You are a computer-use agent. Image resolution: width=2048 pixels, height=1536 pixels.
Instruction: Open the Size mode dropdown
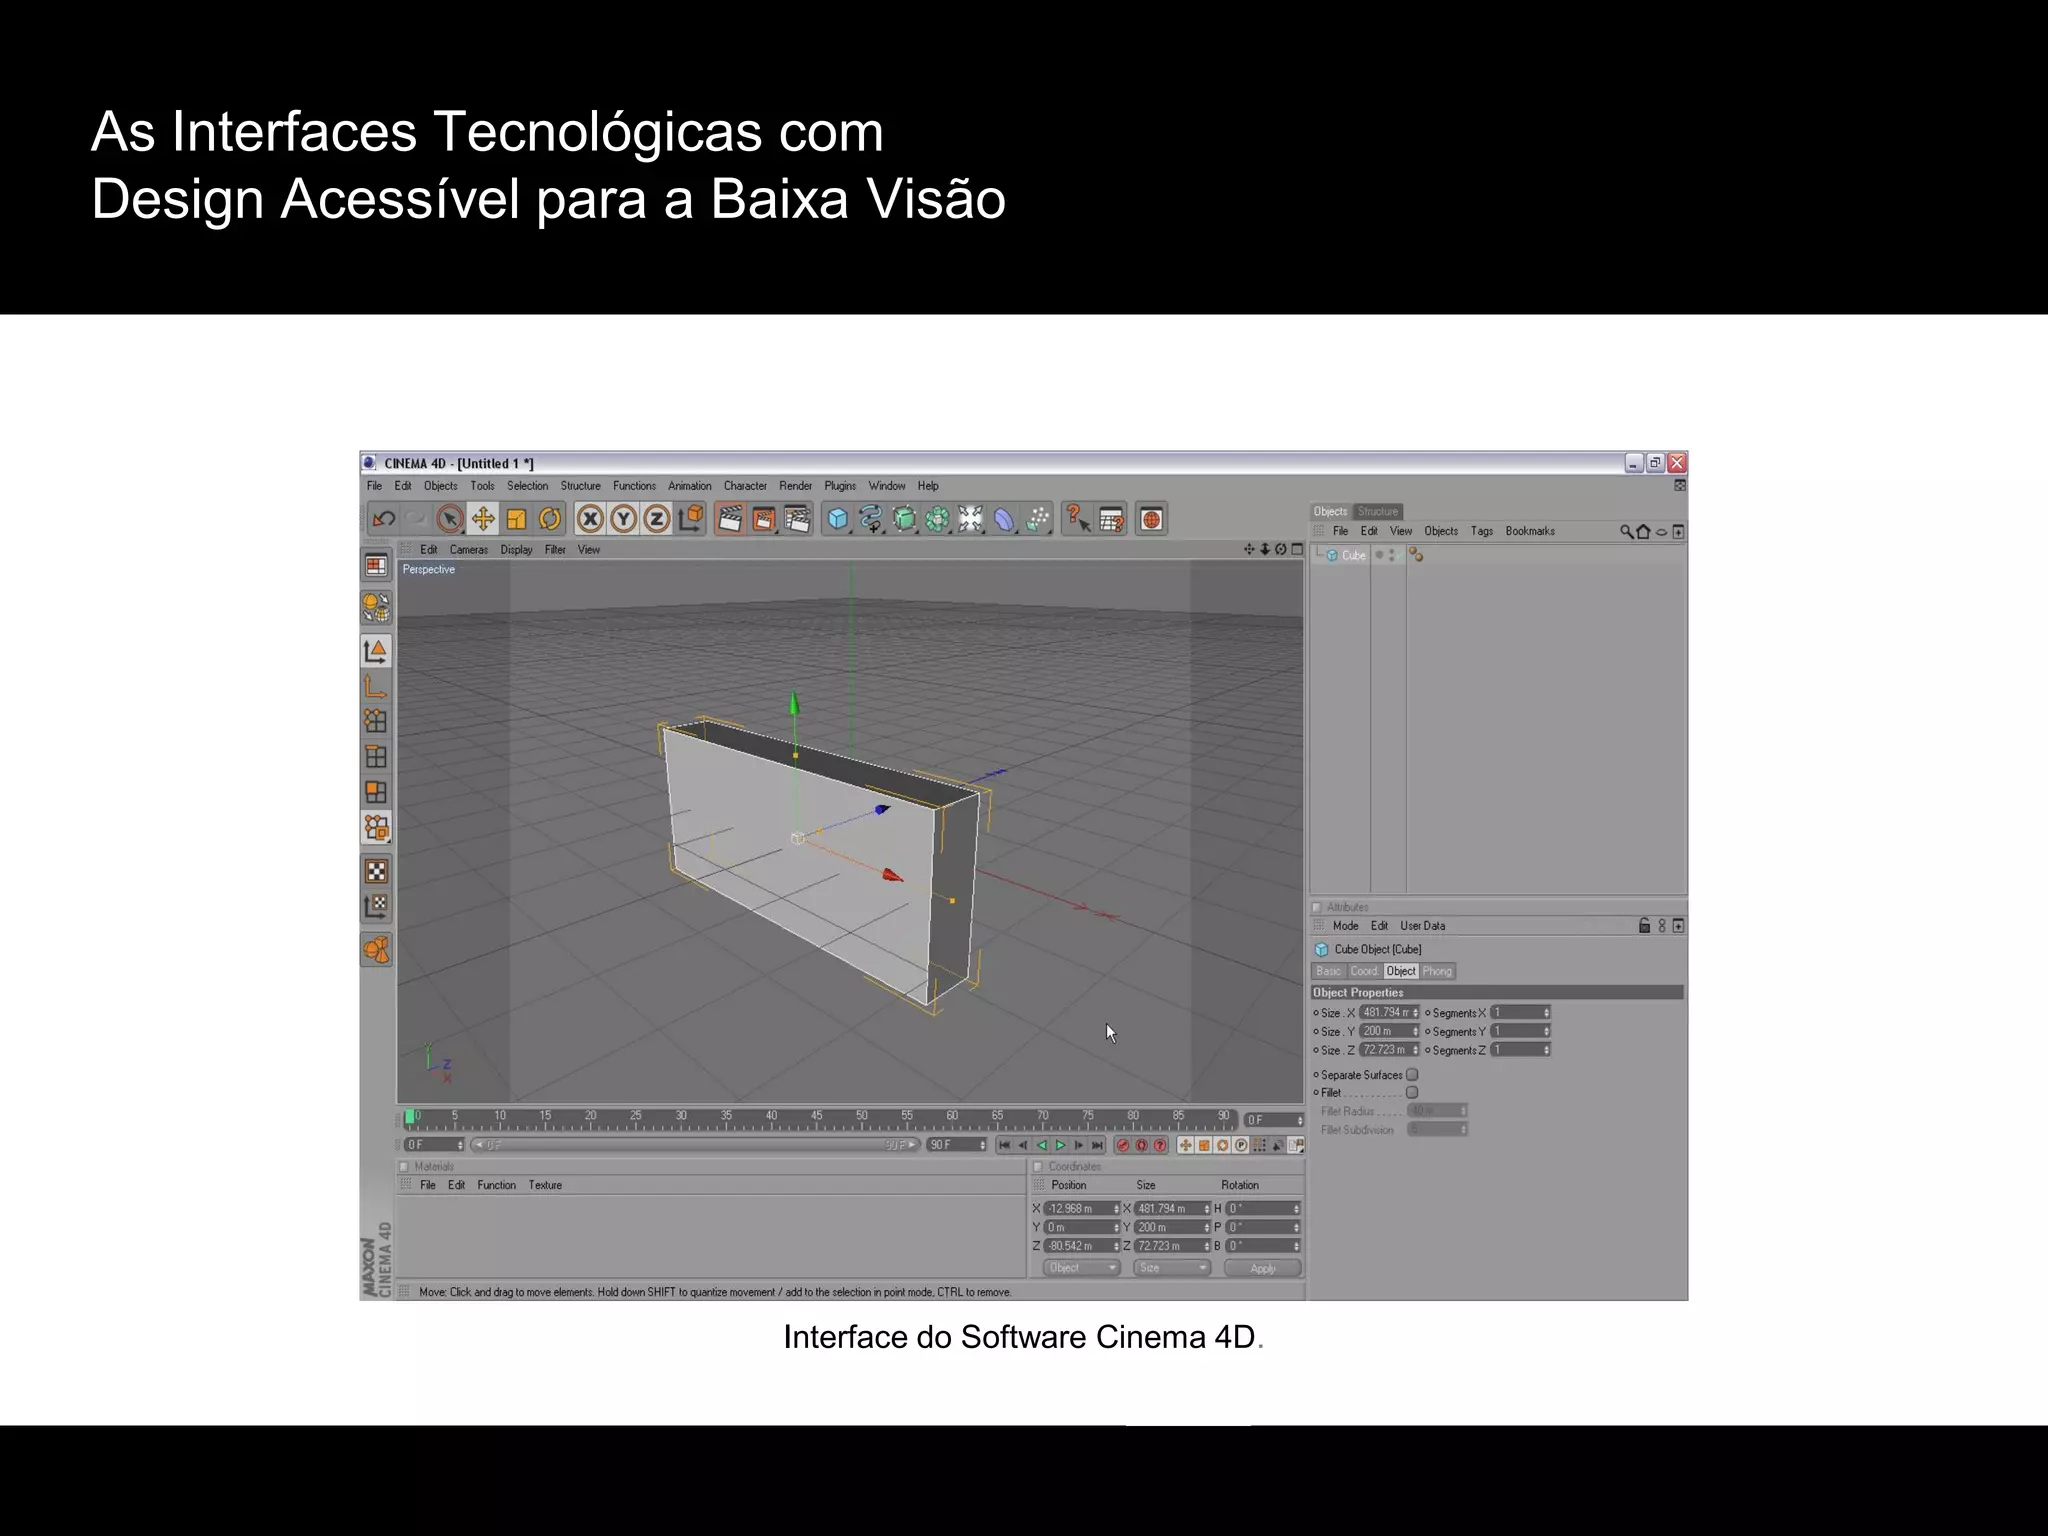(x=1171, y=1268)
